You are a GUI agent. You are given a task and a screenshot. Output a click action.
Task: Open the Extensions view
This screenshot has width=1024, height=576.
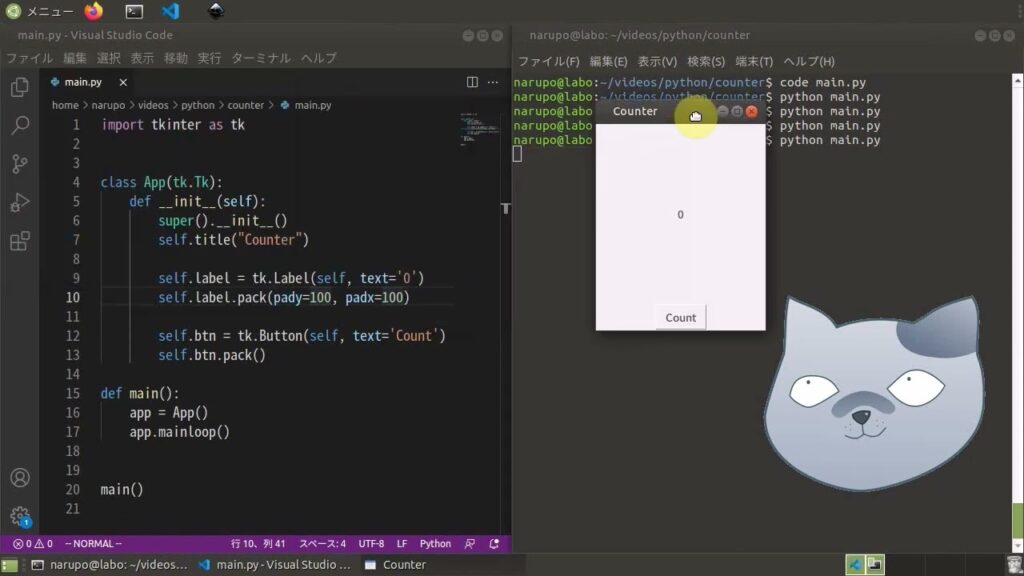(x=20, y=242)
